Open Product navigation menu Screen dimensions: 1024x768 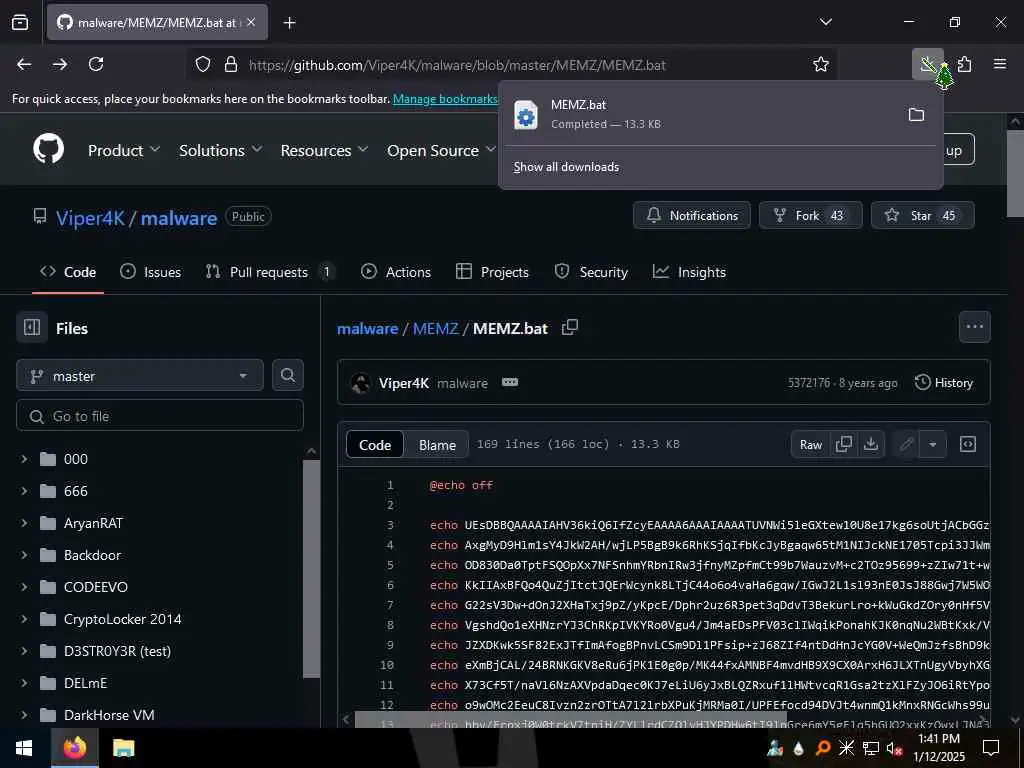(x=123, y=150)
